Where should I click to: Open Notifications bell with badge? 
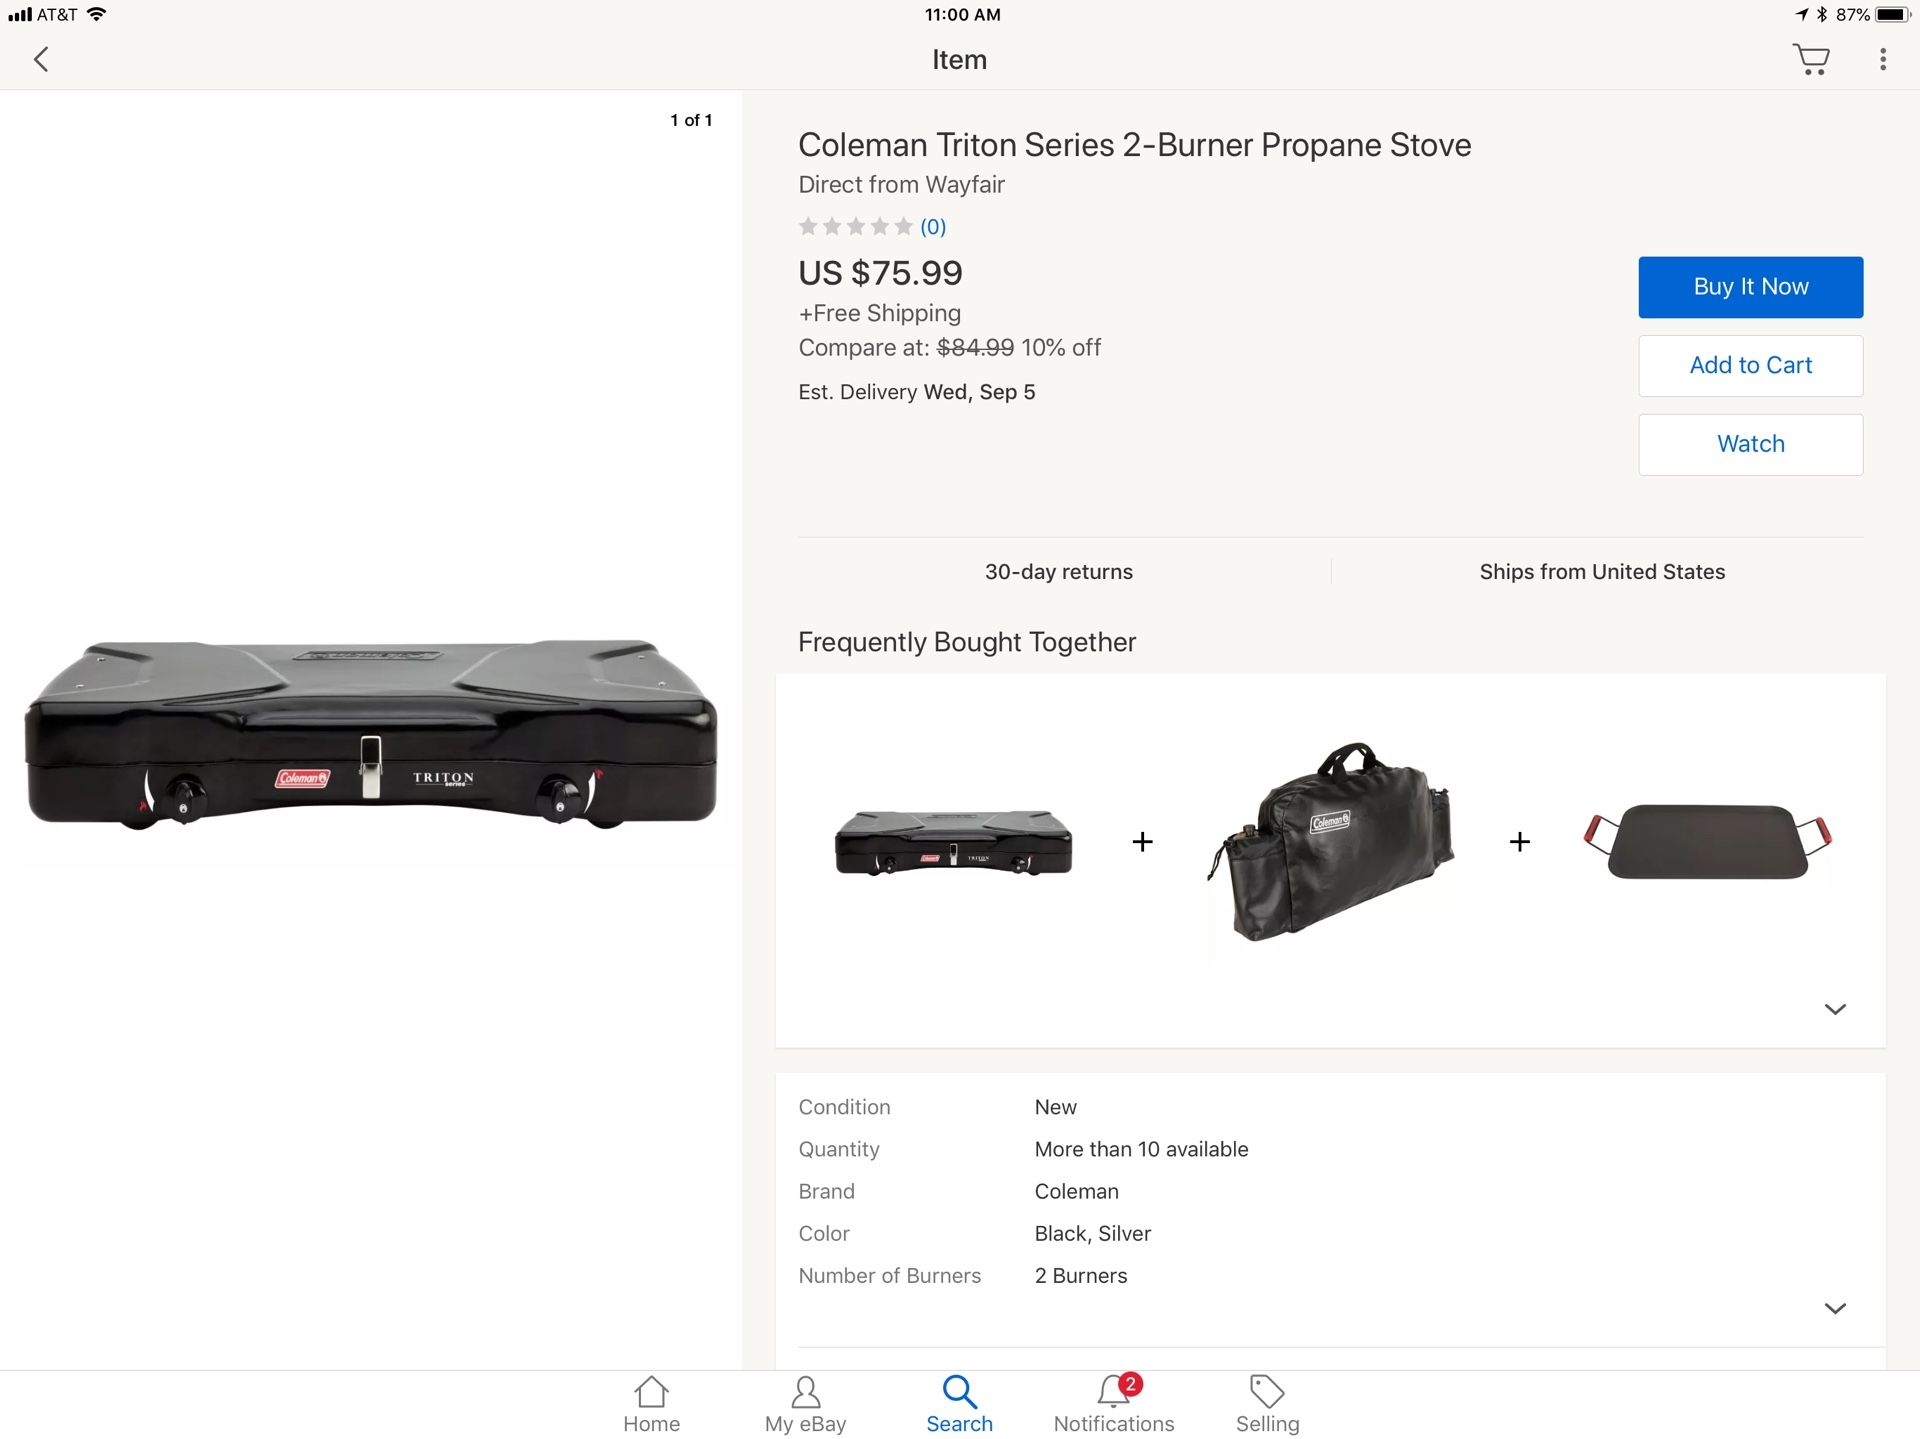pos(1113,1404)
